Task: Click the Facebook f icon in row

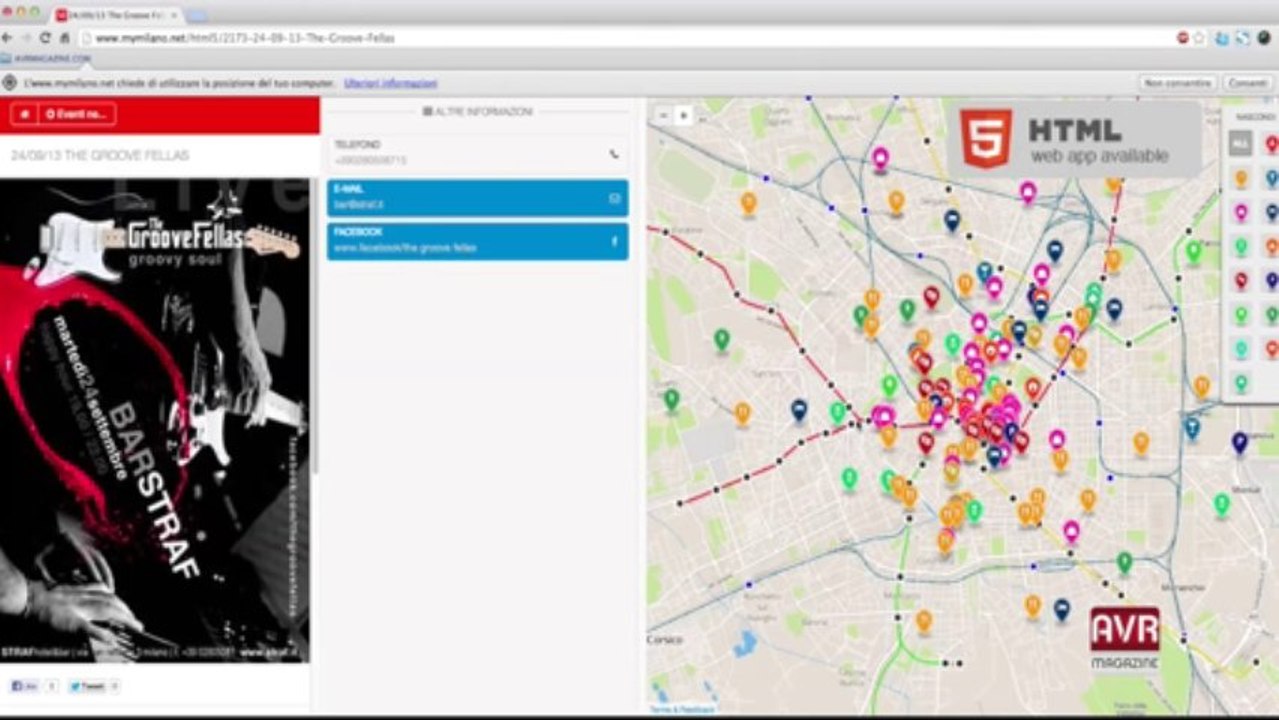Action: pyautogui.click(x=614, y=241)
